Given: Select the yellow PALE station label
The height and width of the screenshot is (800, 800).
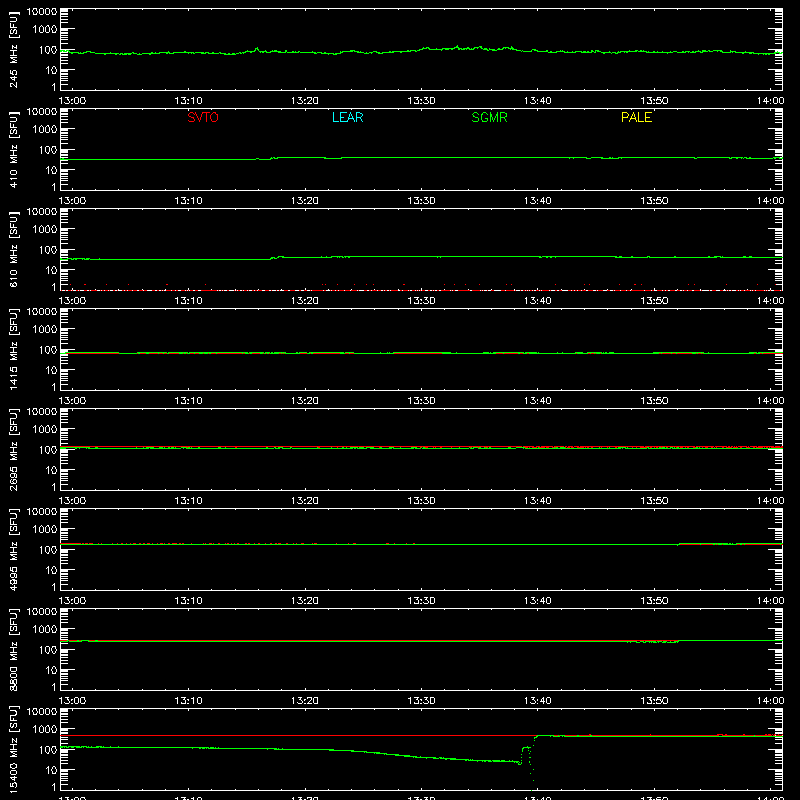Looking at the screenshot, I should (636, 117).
